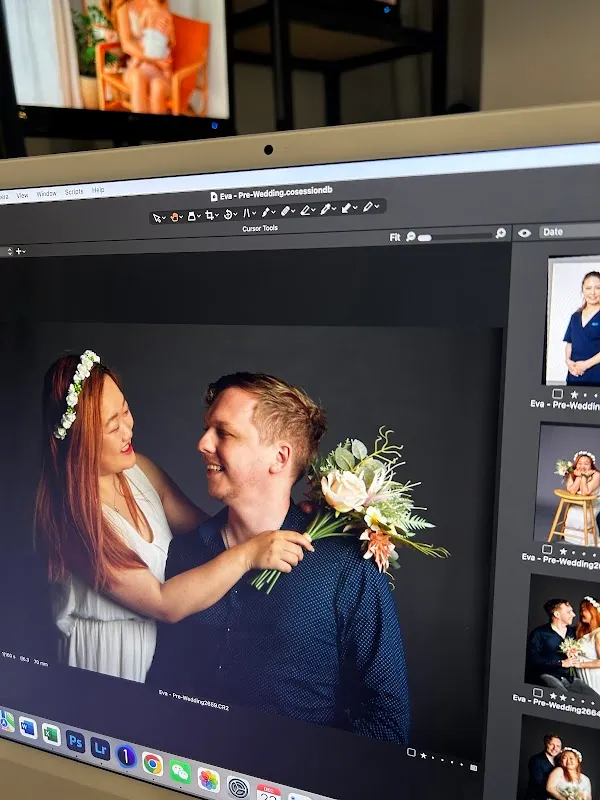The image size is (600, 800).
Task: Click second star under couple-sitting thumbnail
Action: pyautogui.click(x=563, y=697)
